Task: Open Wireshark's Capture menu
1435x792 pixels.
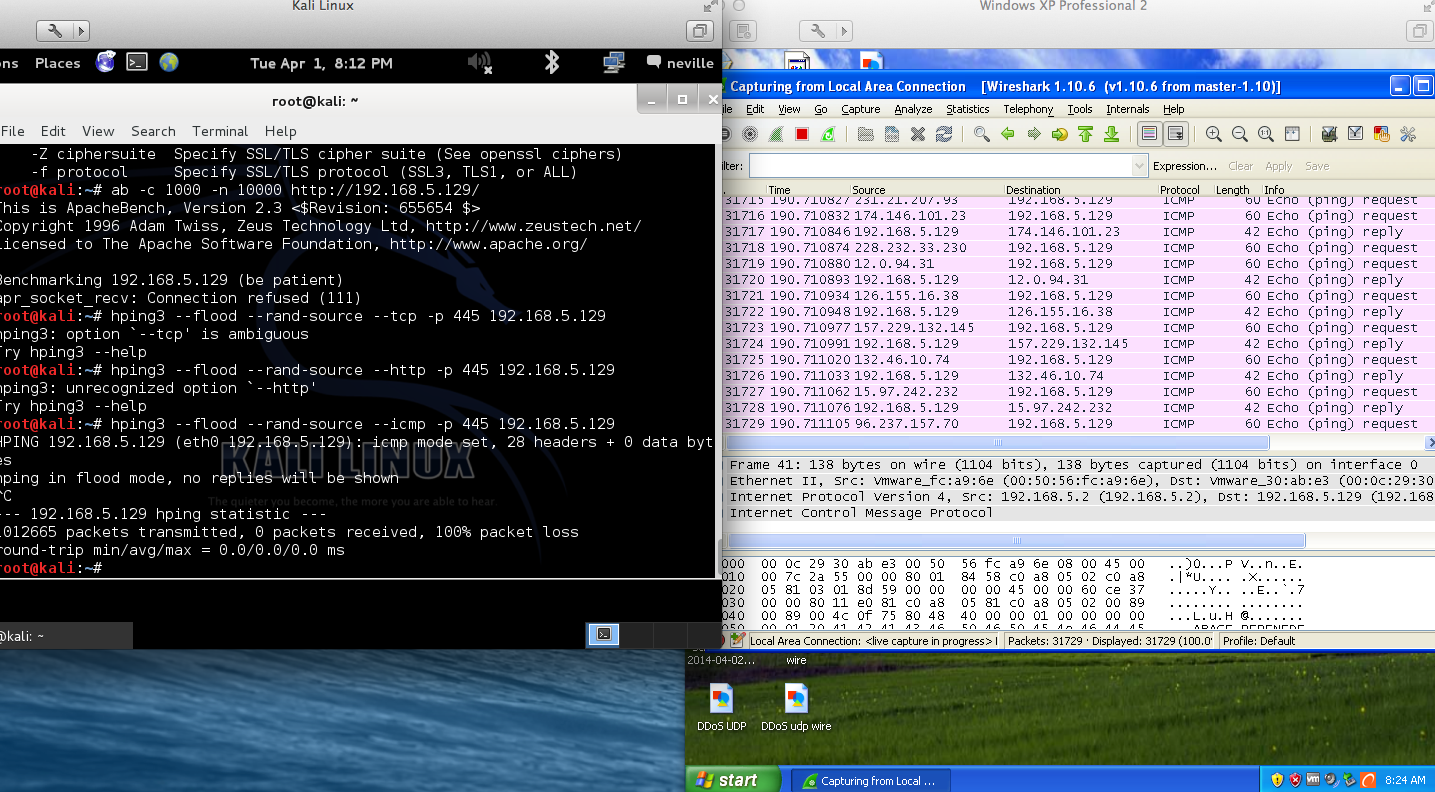Action: (x=860, y=109)
